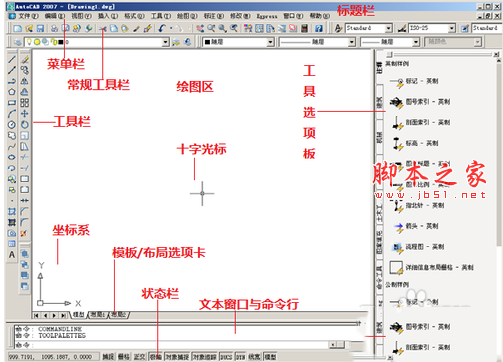Click the Plot/print icon

[x=54, y=28]
